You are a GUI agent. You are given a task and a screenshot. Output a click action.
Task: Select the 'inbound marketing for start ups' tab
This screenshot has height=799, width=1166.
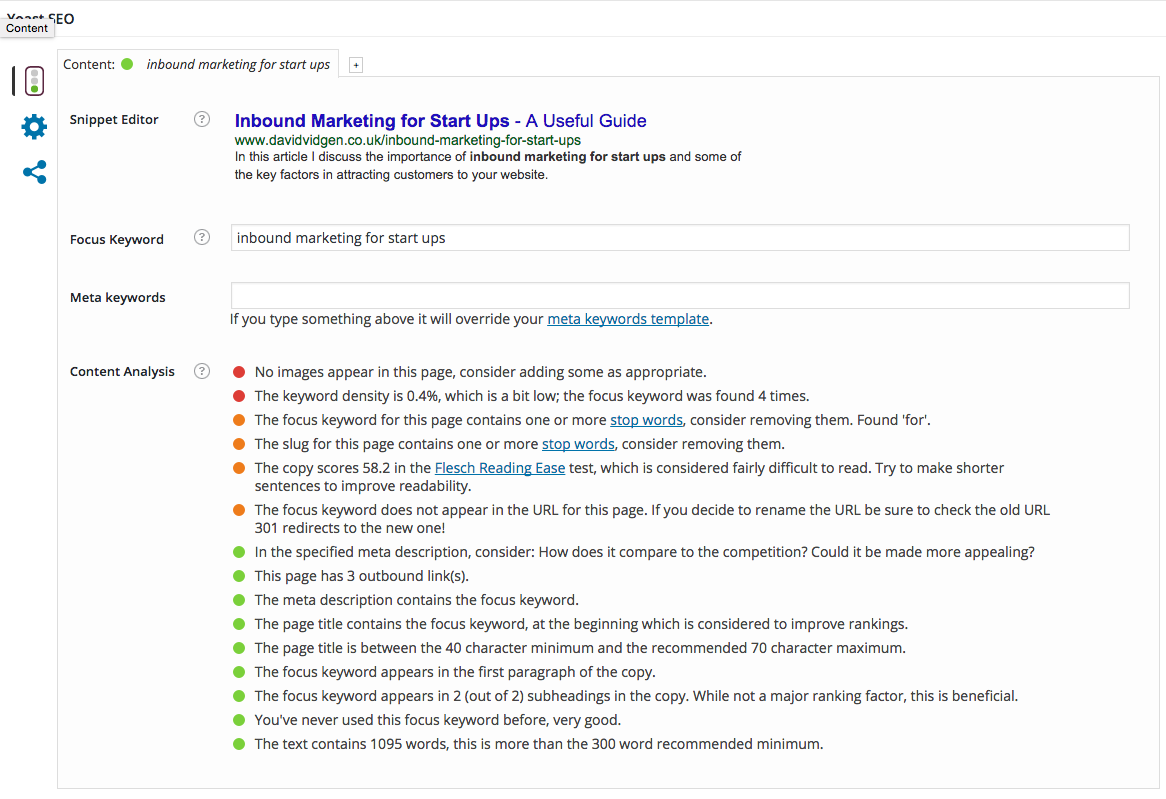[x=238, y=64]
